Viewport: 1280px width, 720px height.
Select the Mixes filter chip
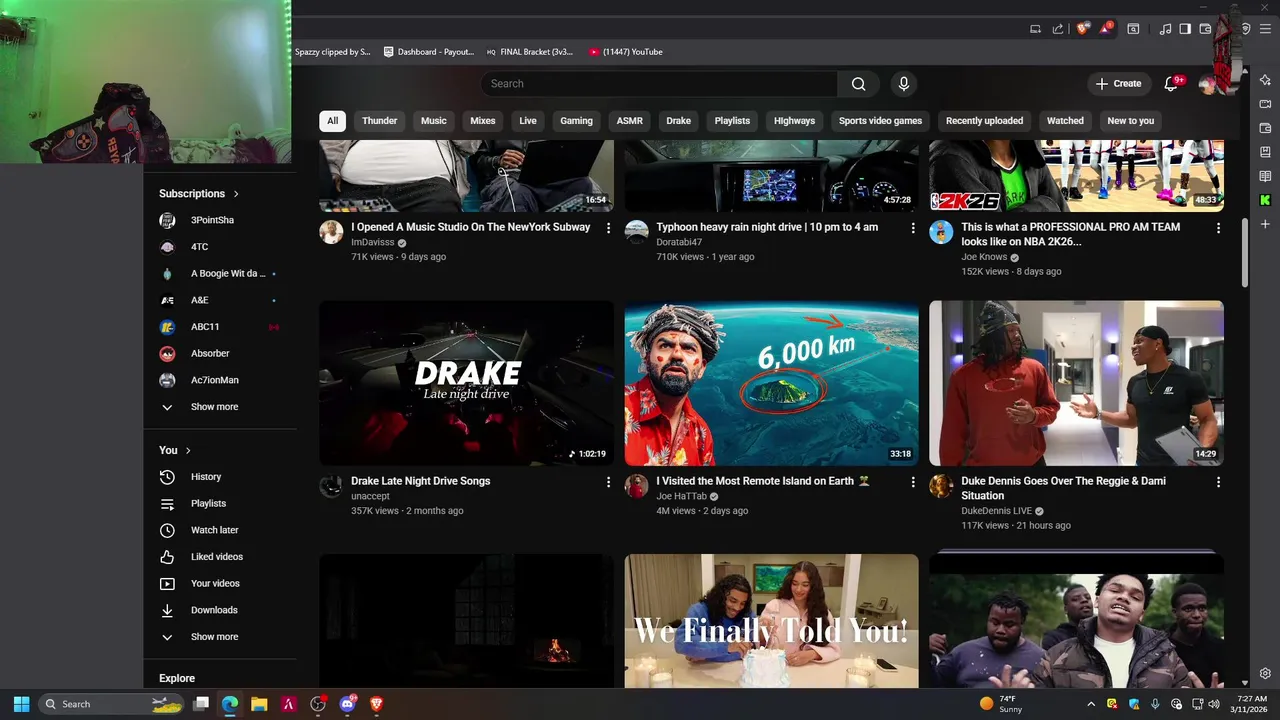[483, 121]
